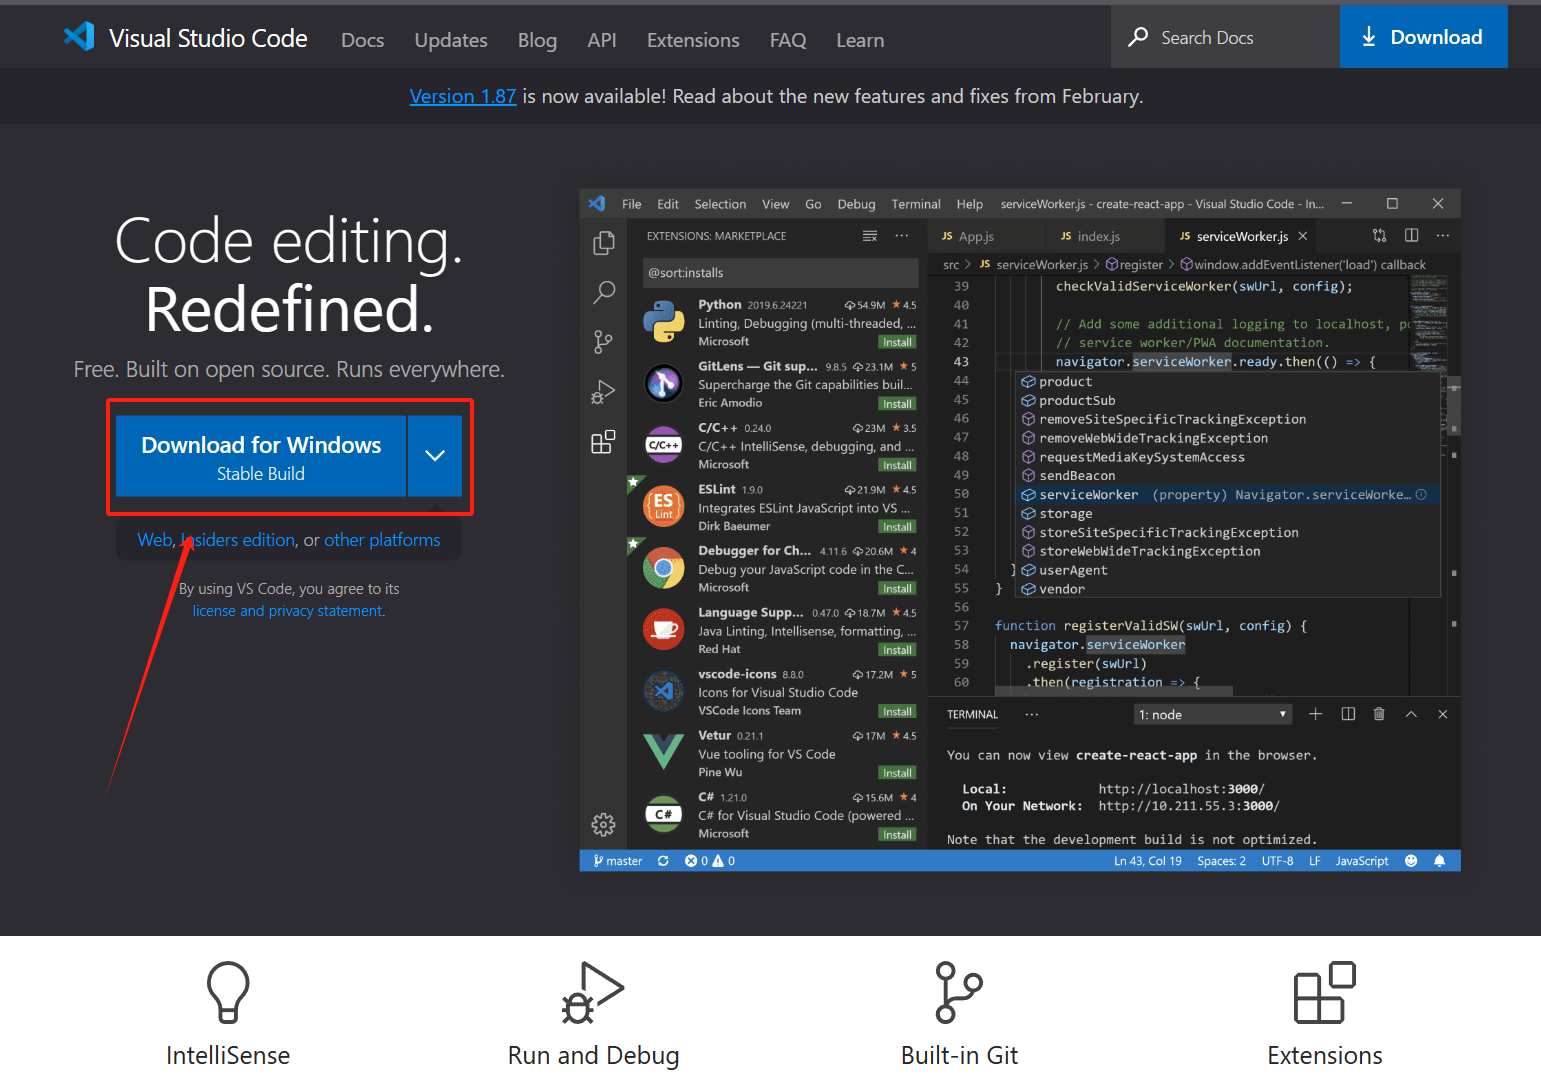Open the Extensions nav item
Viewport: 1541px width, 1083px height.
pos(693,40)
